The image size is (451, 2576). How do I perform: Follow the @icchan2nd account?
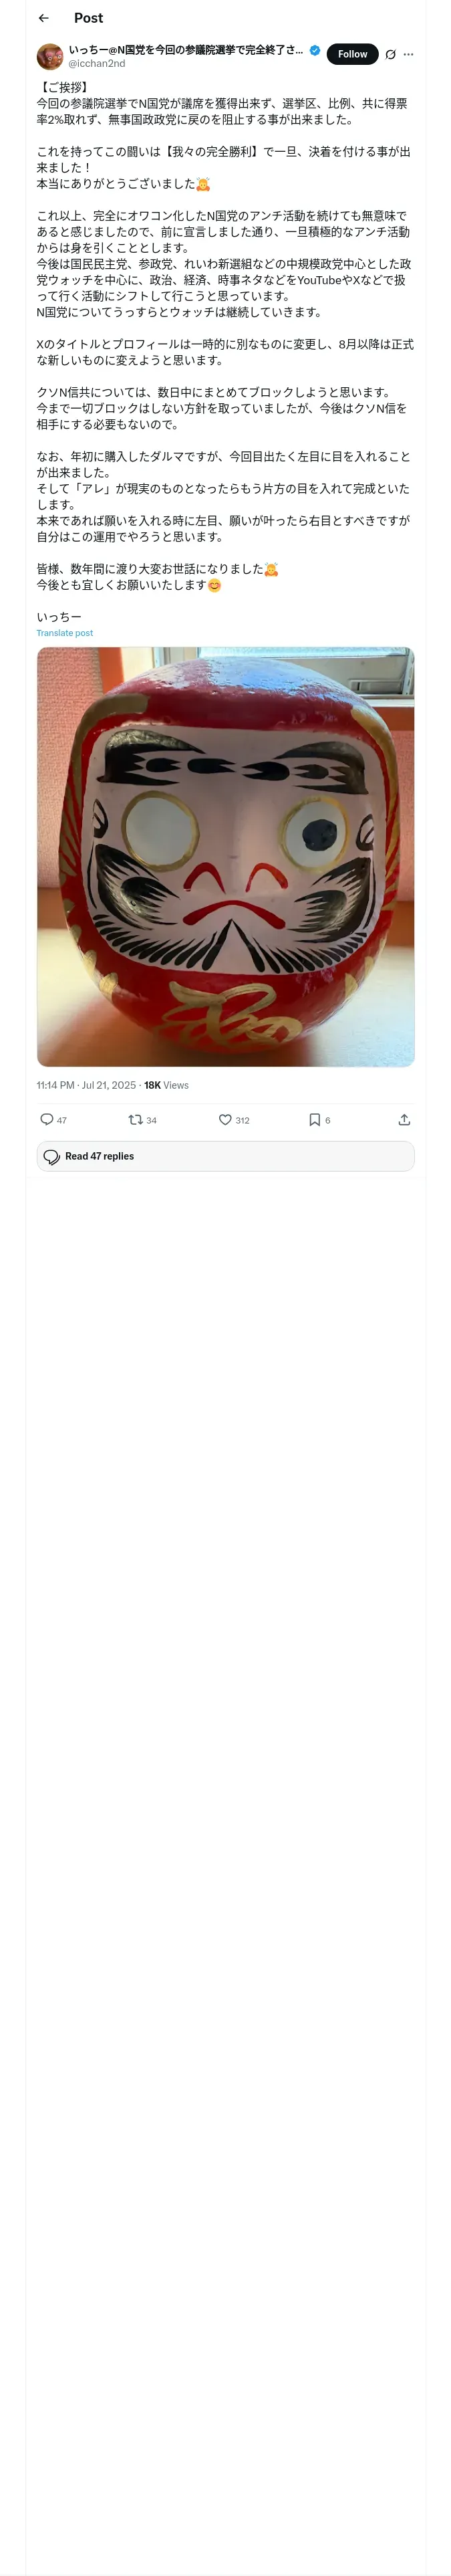[352, 55]
